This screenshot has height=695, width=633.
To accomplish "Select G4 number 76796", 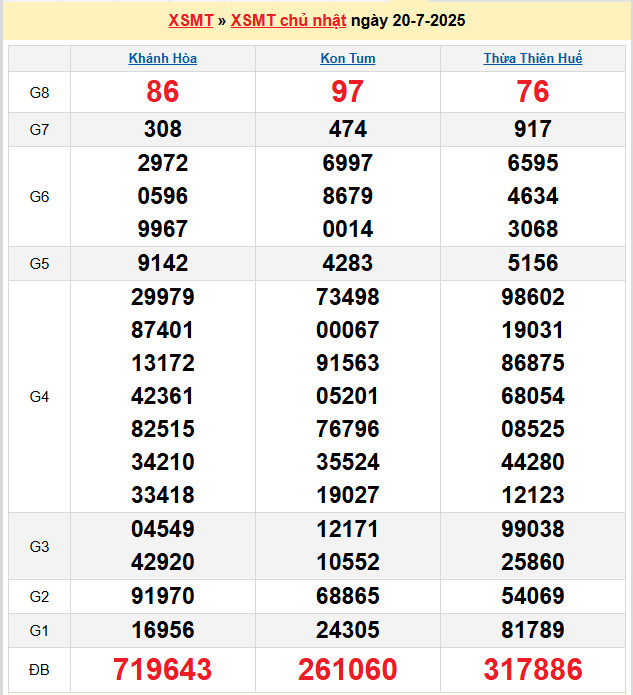I will click(348, 429).
